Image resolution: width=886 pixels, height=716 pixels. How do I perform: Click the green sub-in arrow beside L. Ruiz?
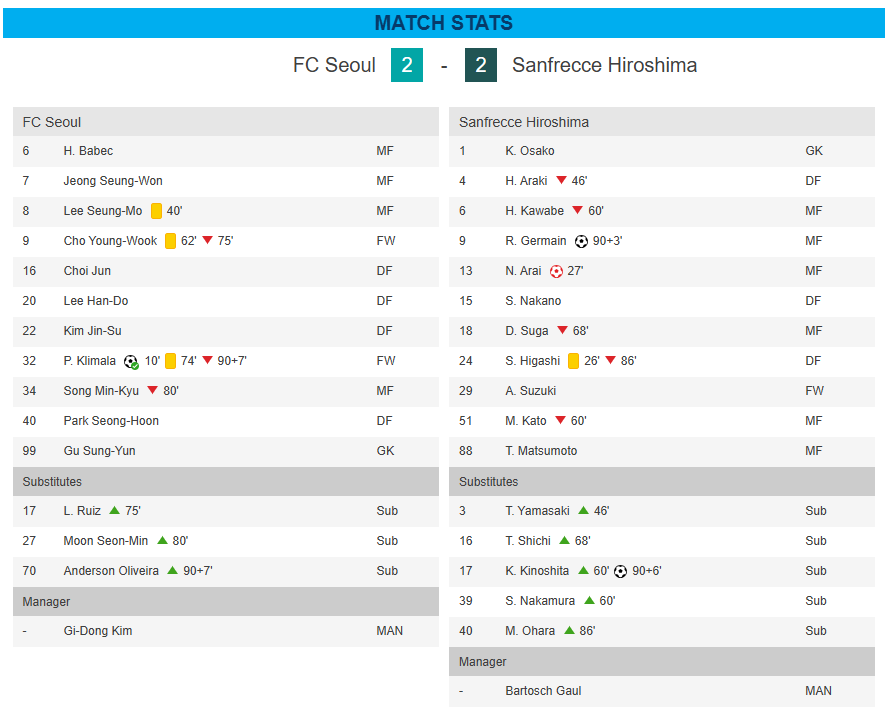point(114,511)
